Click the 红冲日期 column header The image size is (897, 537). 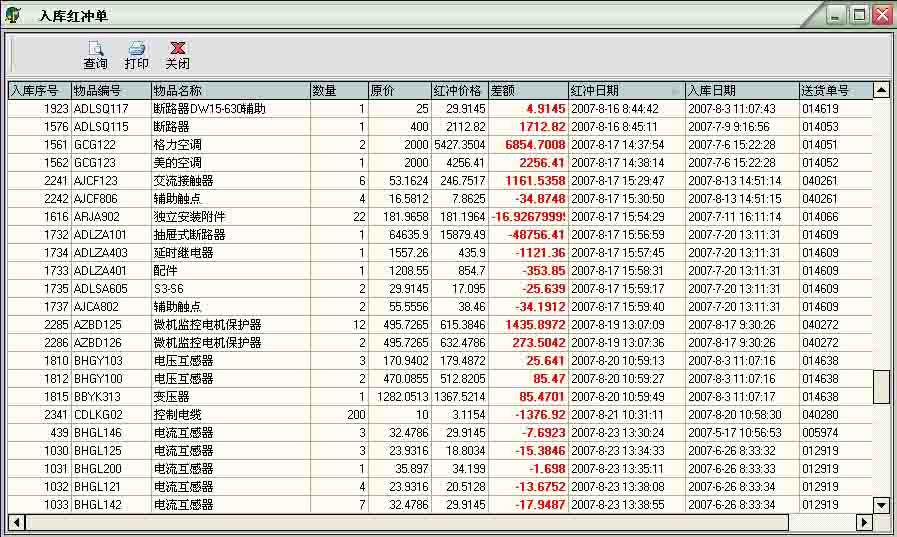(x=626, y=91)
